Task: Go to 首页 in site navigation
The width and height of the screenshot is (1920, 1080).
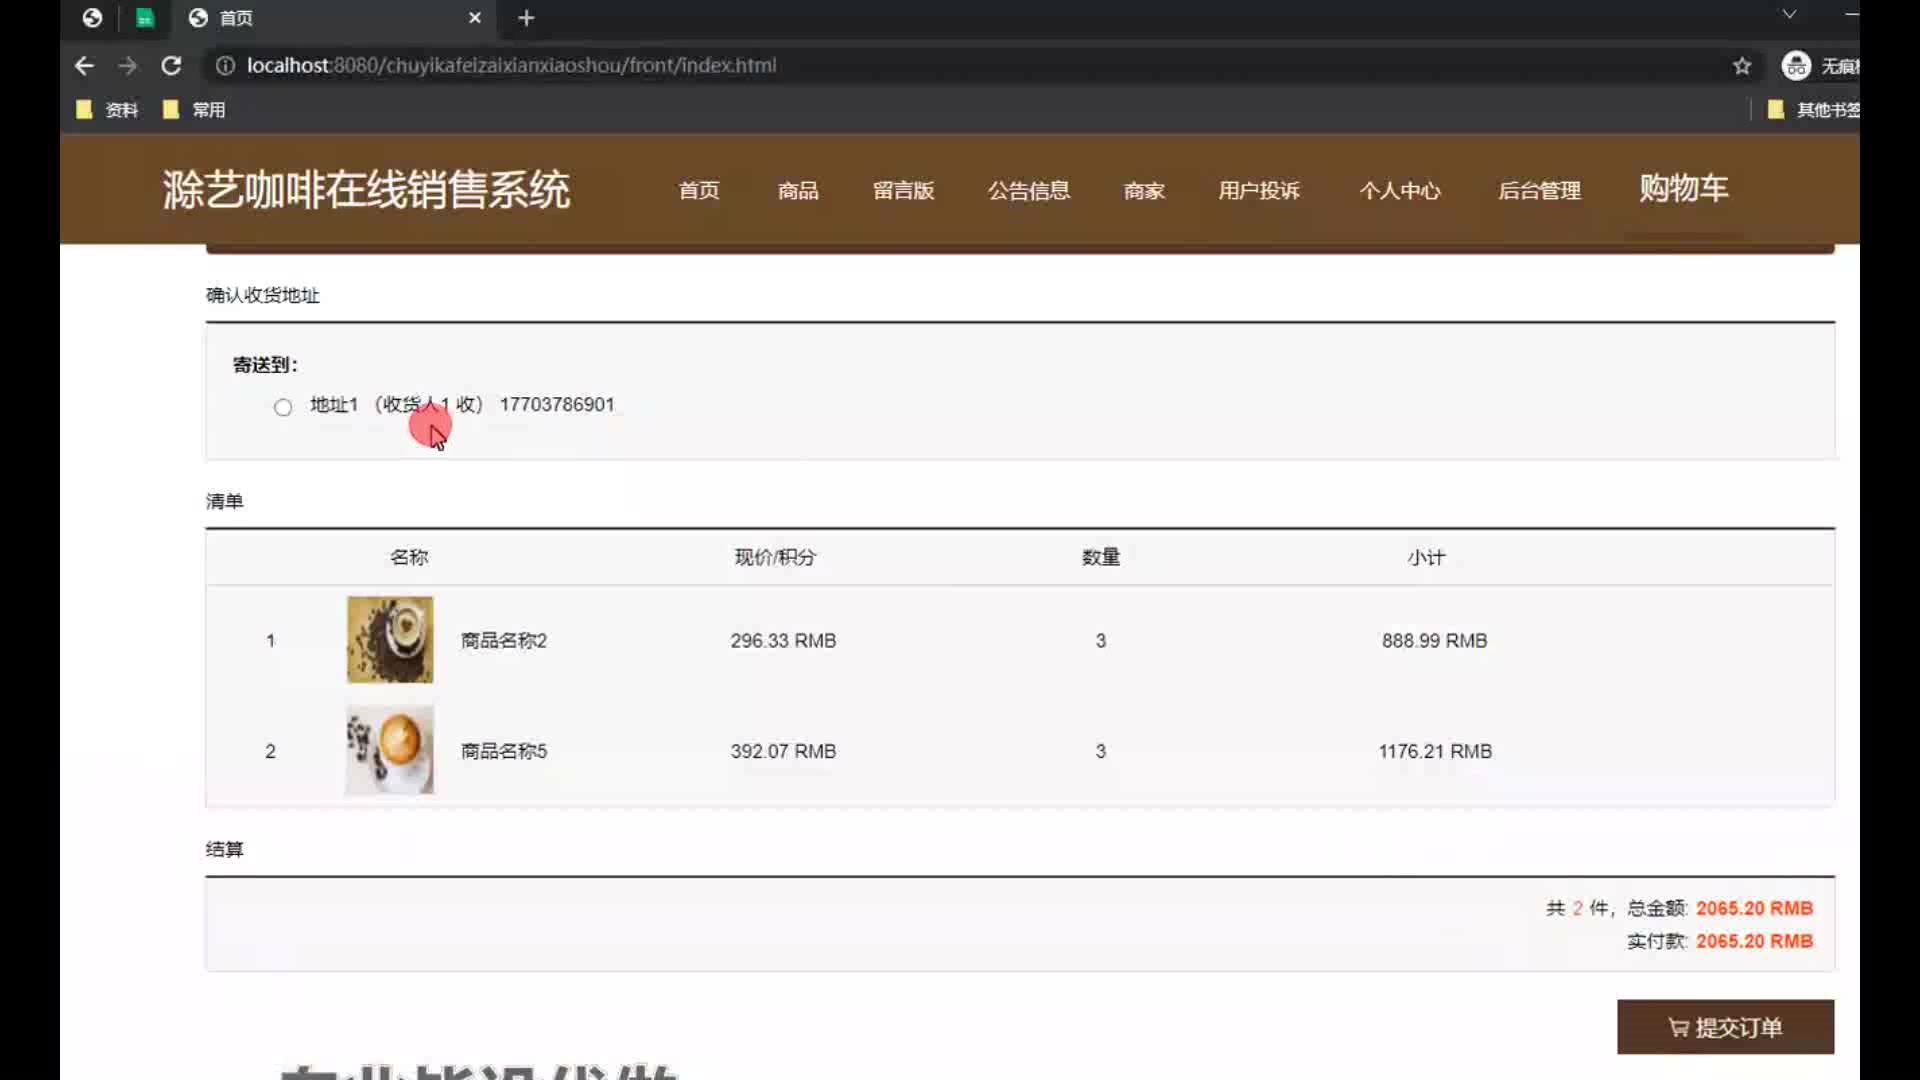Action: [699, 190]
